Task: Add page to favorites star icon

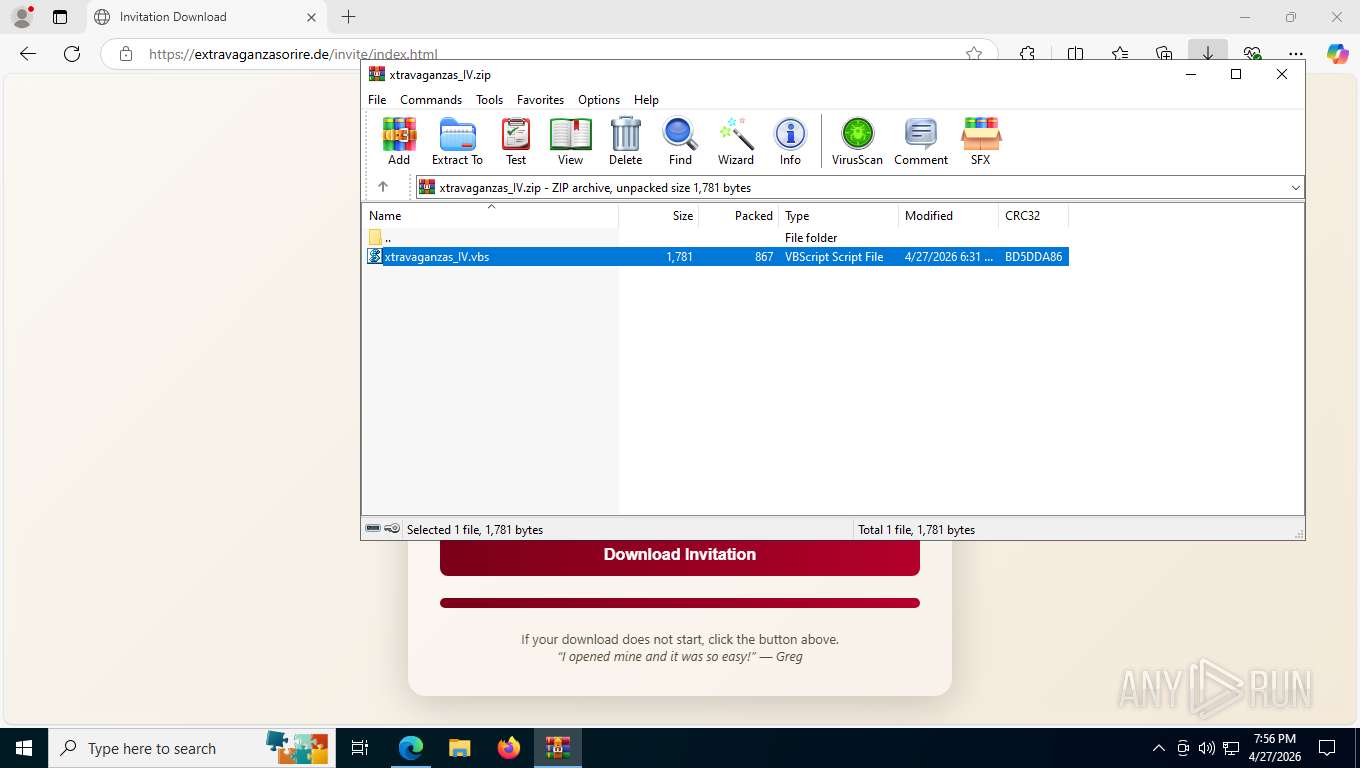Action: [973, 54]
